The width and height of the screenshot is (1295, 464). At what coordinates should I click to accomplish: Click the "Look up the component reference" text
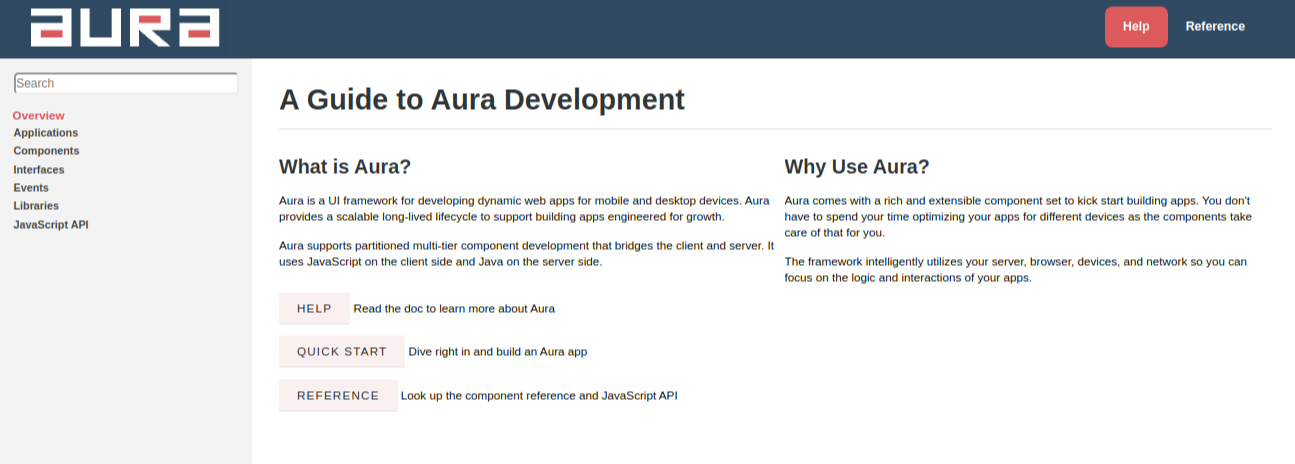pyautogui.click(x=539, y=396)
